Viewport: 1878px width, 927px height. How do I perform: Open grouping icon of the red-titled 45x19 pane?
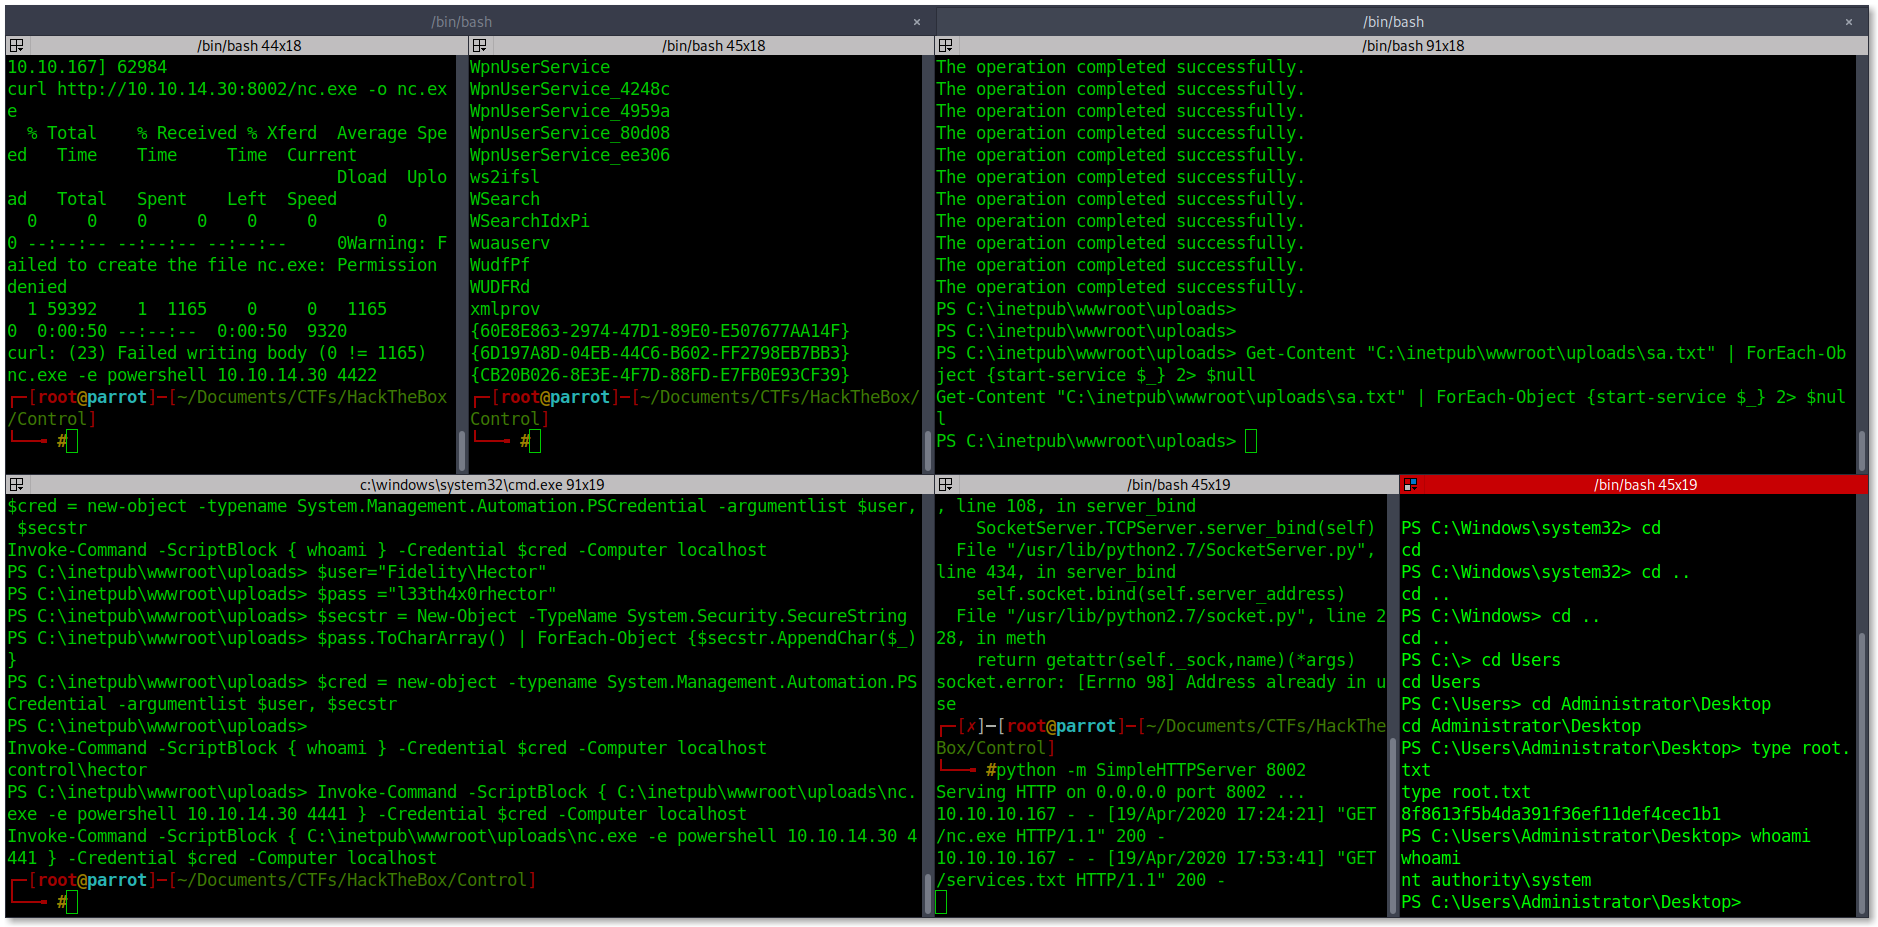[1410, 485]
